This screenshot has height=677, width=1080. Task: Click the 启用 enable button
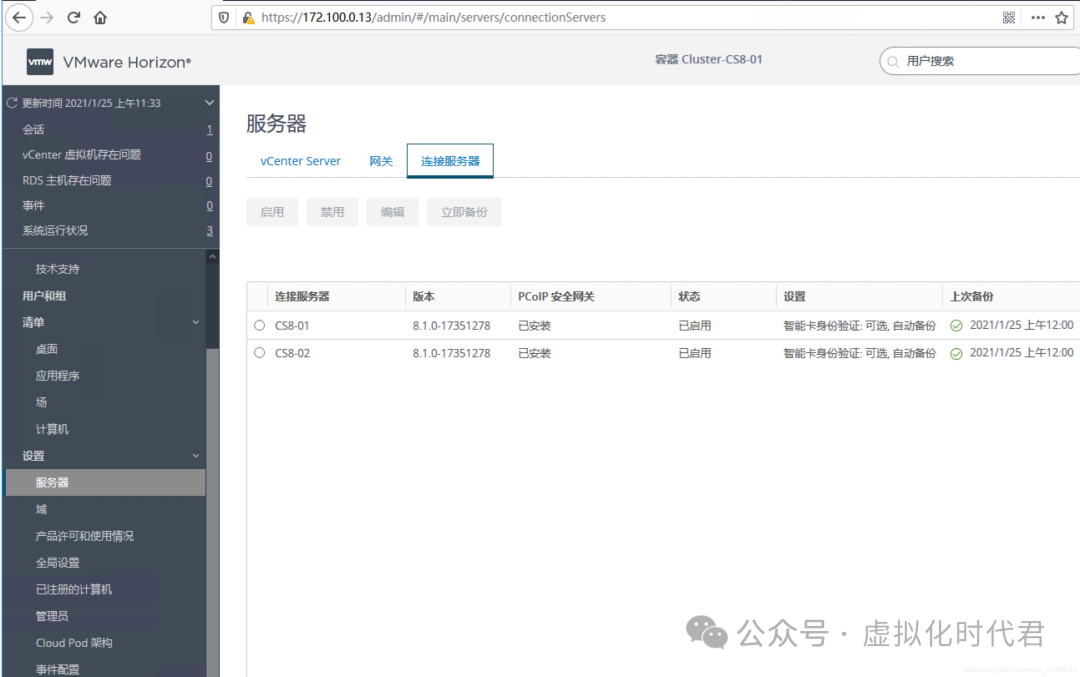click(x=272, y=212)
